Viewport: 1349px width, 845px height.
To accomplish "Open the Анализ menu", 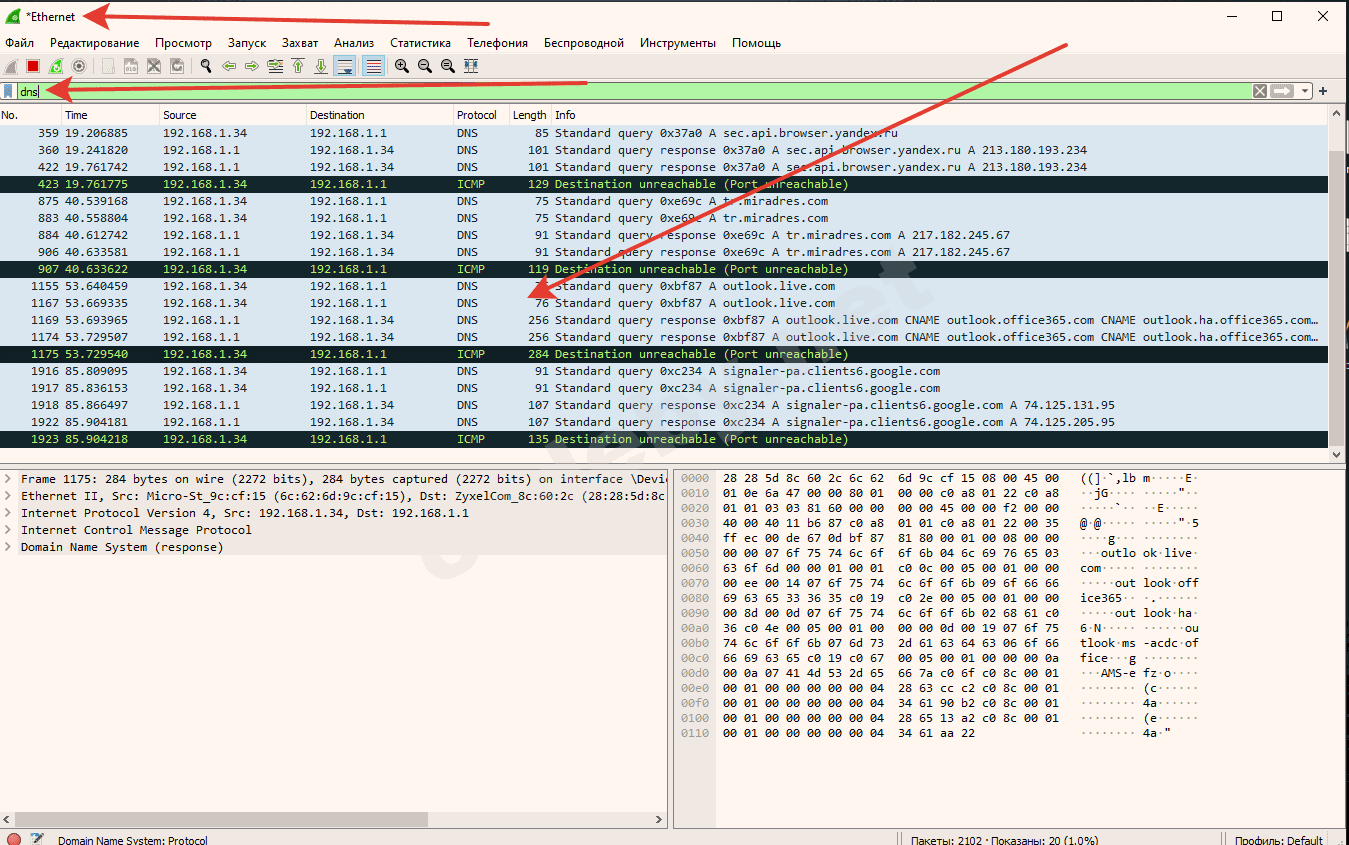I will pos(354,43).
